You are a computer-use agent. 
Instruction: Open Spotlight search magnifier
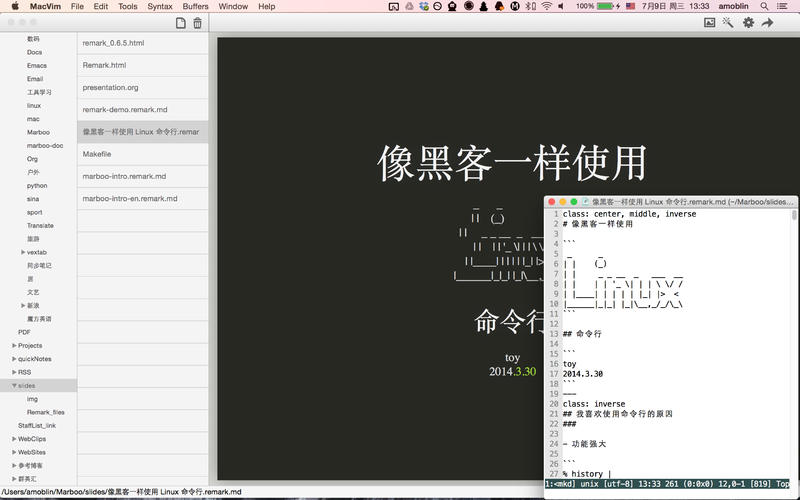pos(764,6)
